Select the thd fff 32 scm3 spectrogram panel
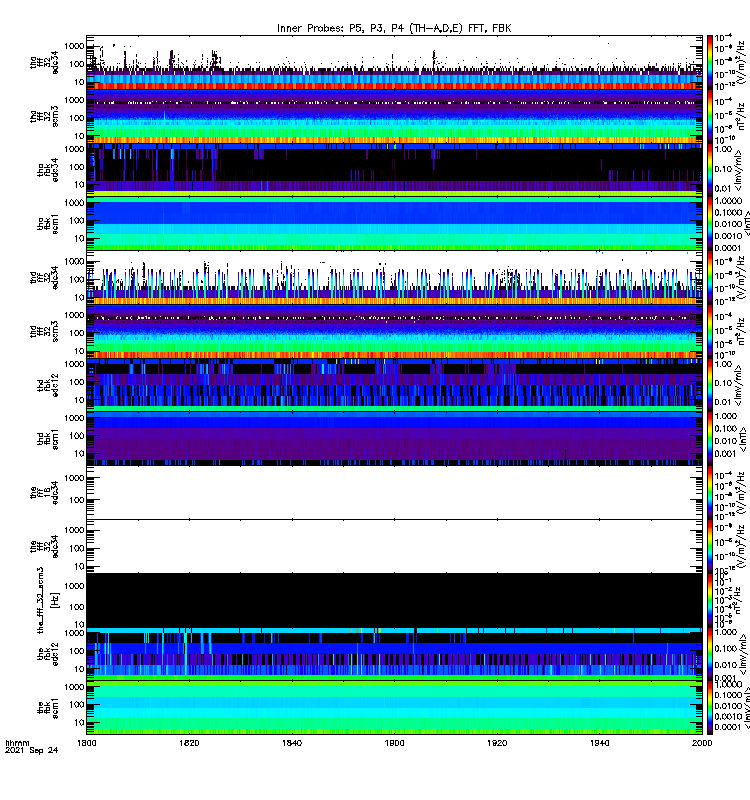The width and height of the screenshot is (750, 800). pos(394,332)
